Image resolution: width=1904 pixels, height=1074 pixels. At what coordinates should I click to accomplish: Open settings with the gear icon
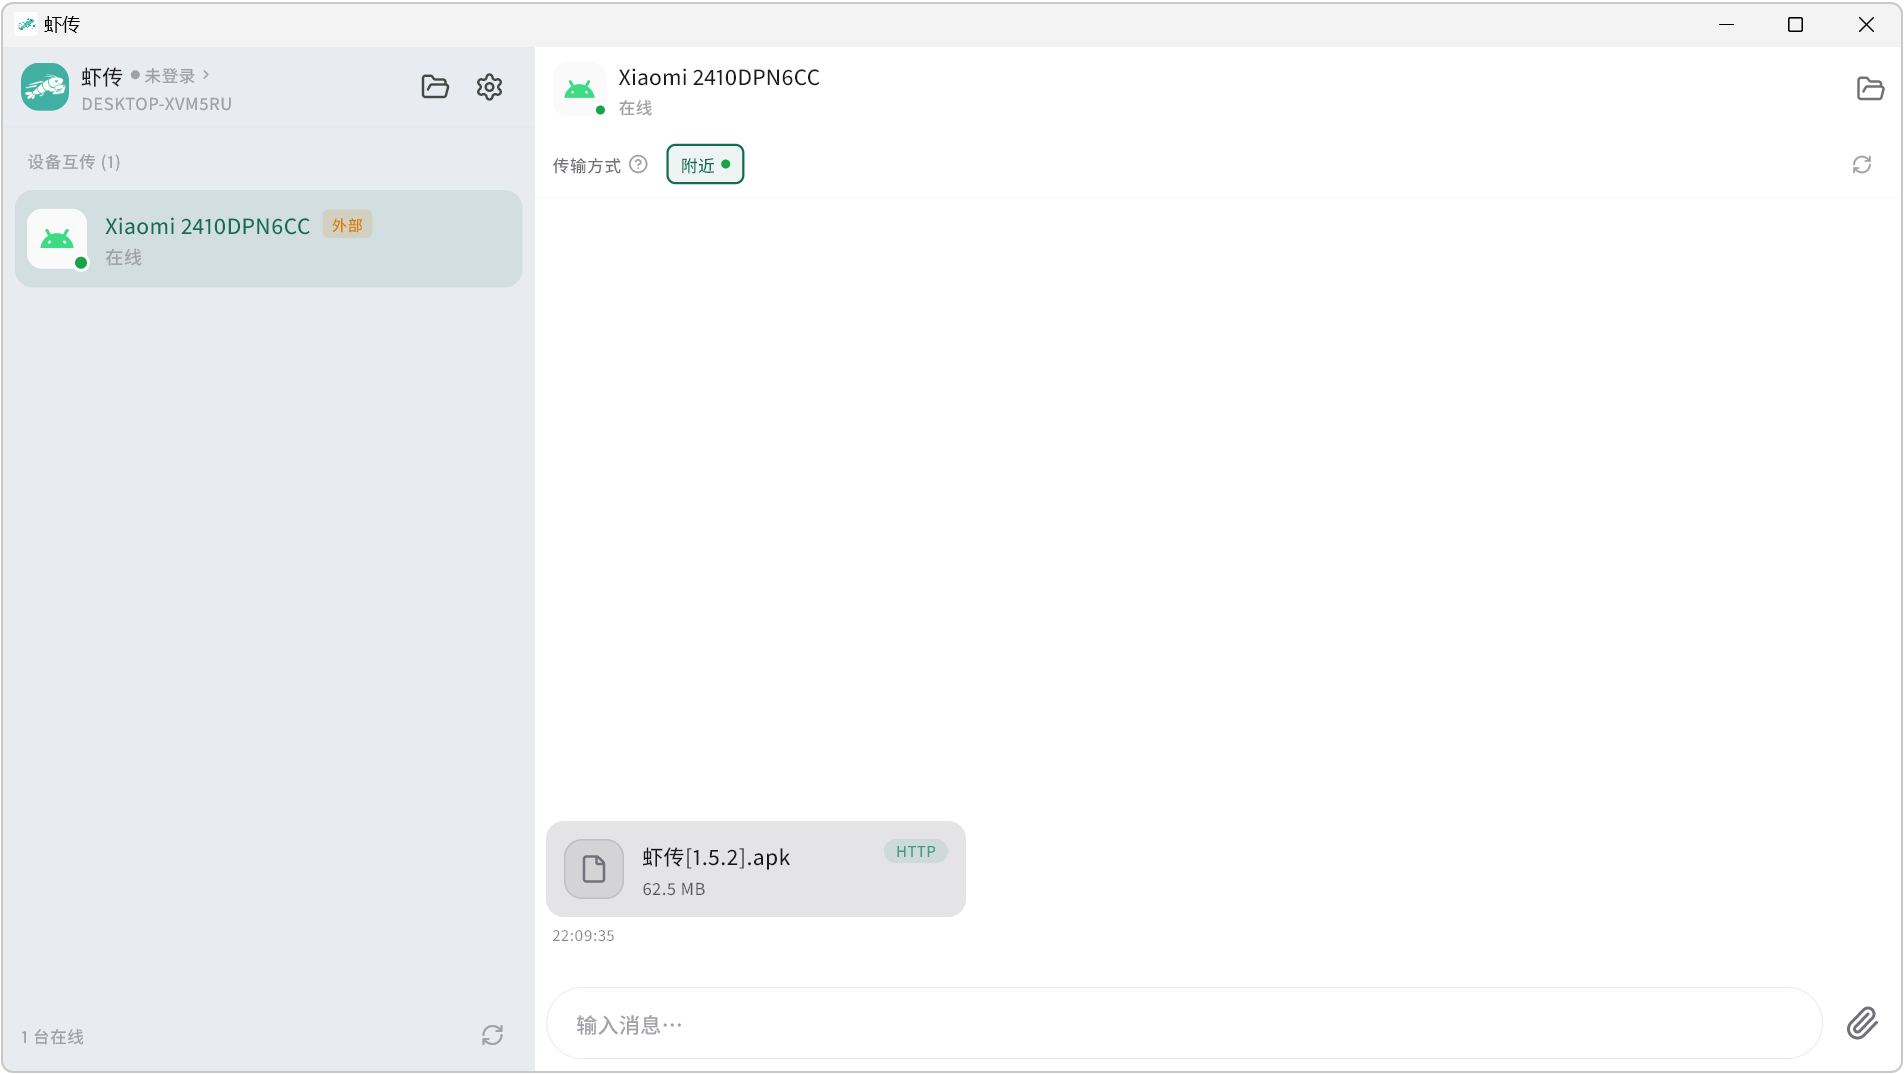(489, 87)
